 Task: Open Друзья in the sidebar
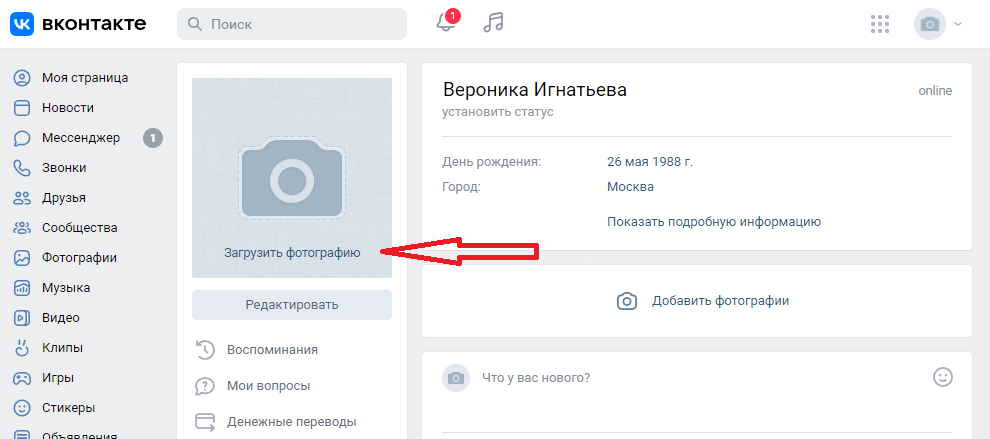(64, 198)
